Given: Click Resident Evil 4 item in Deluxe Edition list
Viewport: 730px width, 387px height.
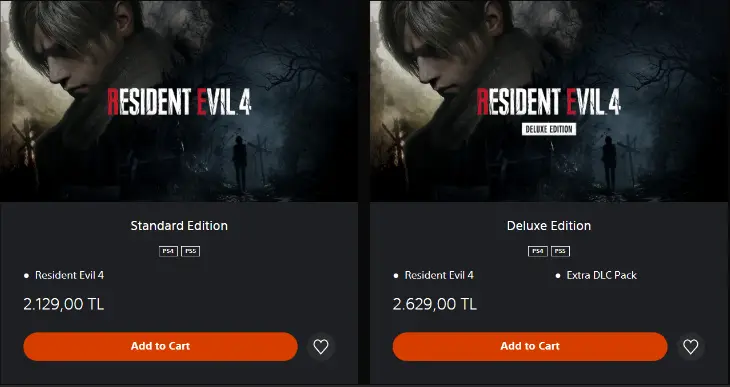Looking at the screenshot, I should (439, 275).
